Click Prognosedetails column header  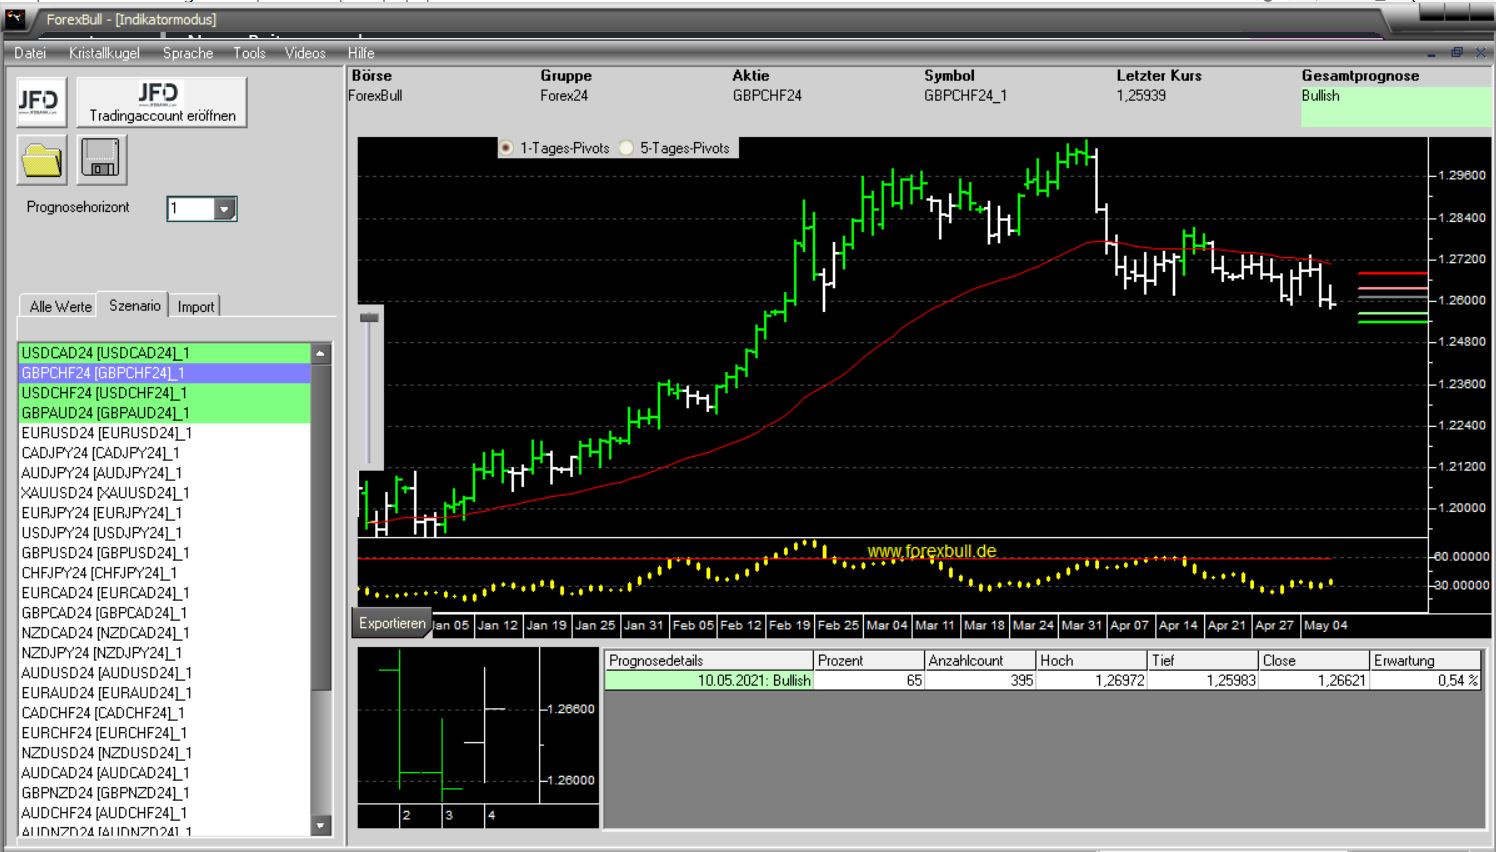[x=709, y=660]
